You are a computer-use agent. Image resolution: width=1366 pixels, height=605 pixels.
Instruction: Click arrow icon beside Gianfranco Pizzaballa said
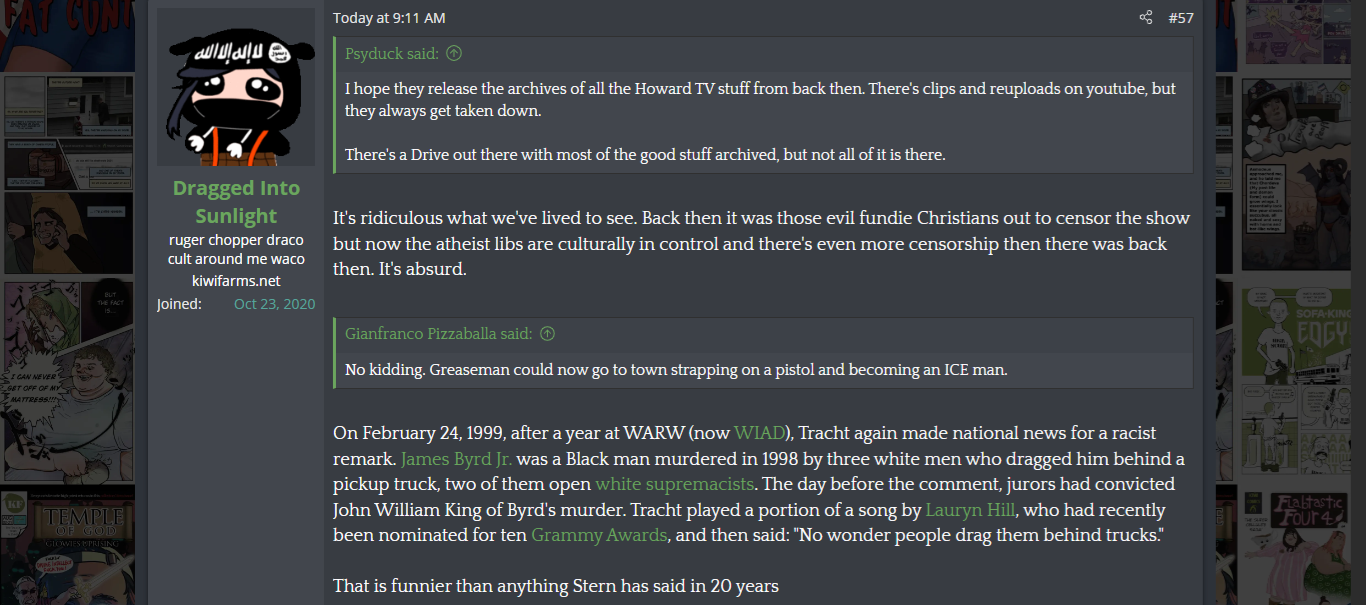(547, 334)
